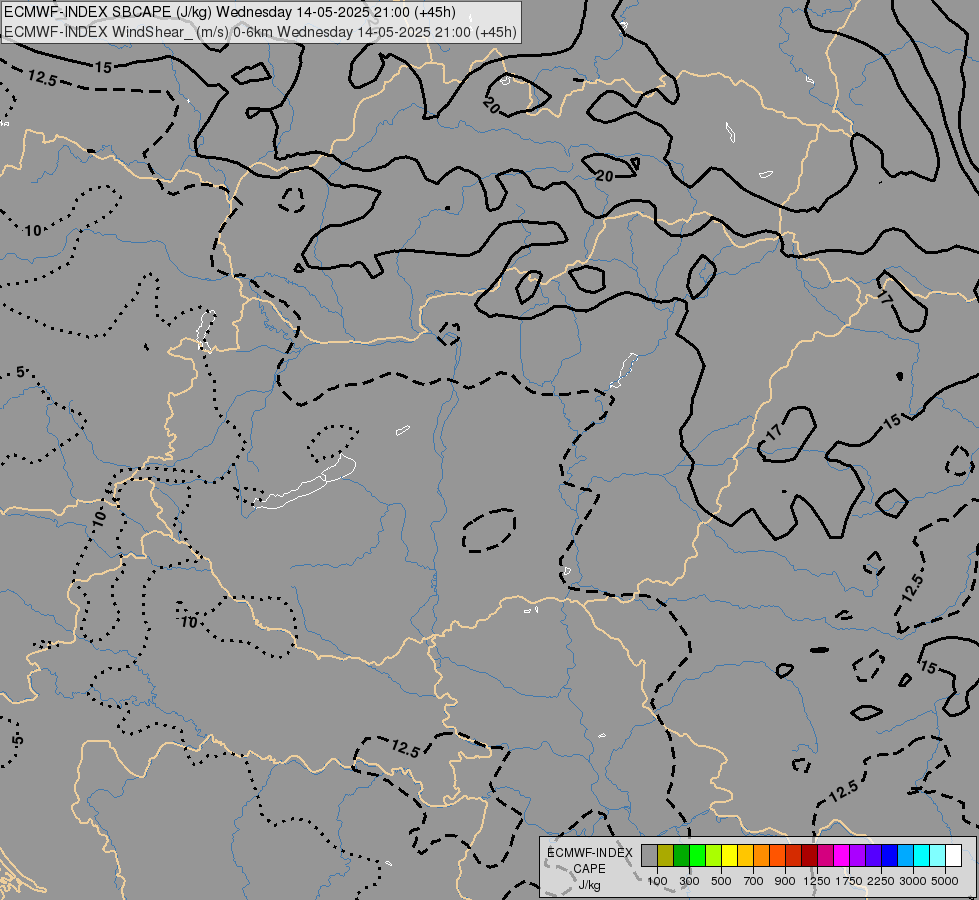Image resolution: width=979 pixels, height=900 pixels.
Task: Click the '700' legend tick label
Action: [754, 881]
